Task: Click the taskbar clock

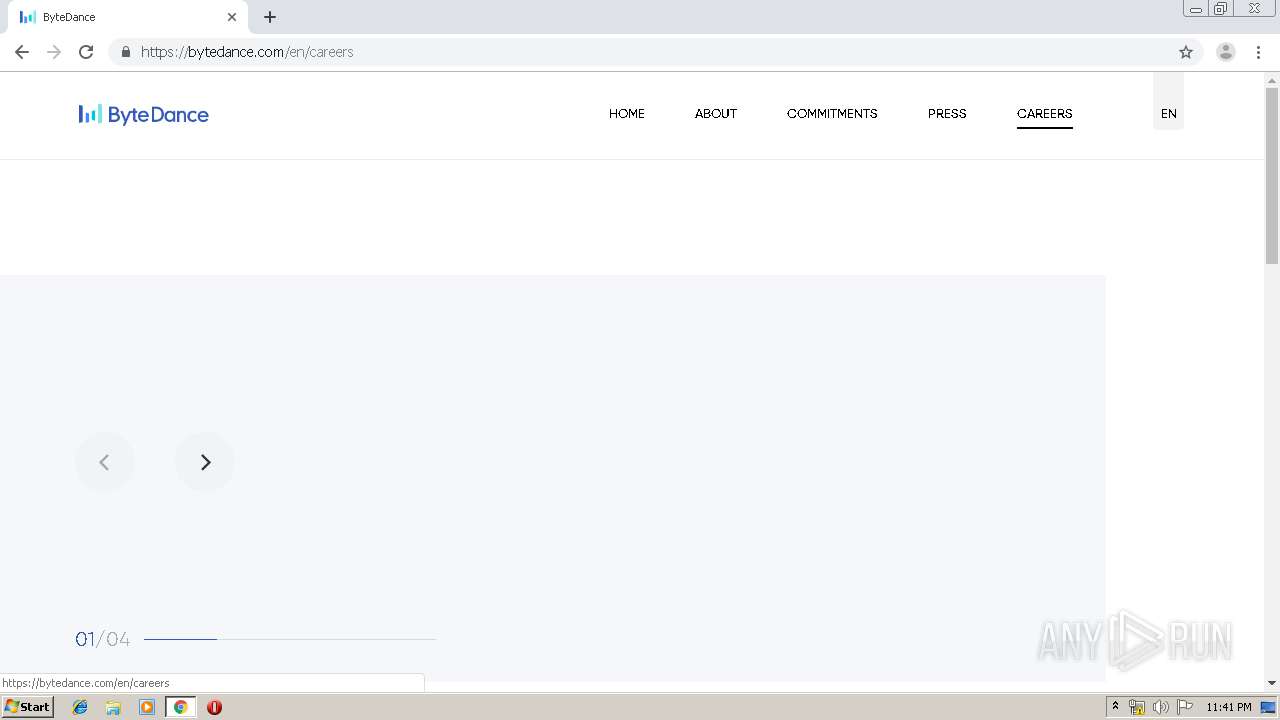Action: point(1229,707)
